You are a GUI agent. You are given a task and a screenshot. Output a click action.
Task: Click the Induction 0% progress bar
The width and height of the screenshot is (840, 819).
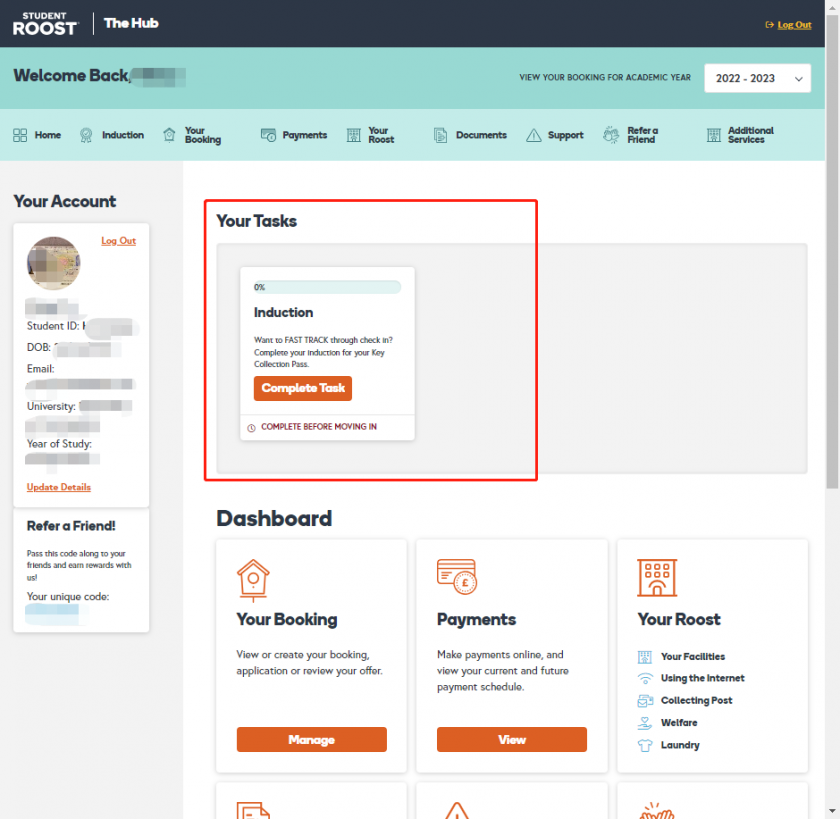point(327,287)
